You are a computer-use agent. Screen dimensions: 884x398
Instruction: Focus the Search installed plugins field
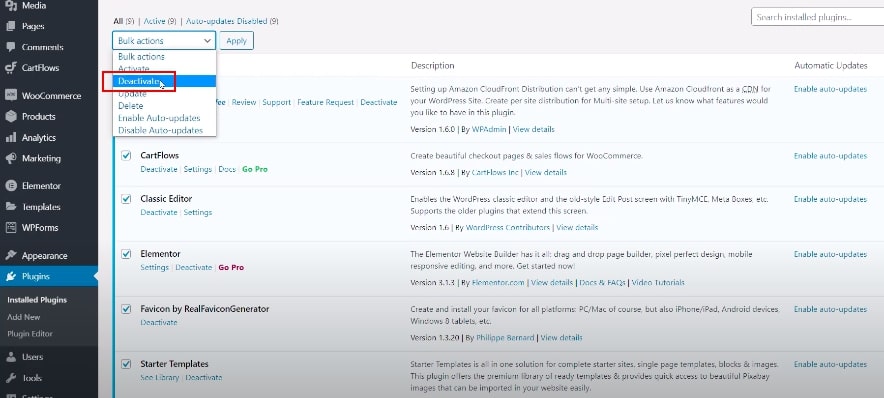817,17
